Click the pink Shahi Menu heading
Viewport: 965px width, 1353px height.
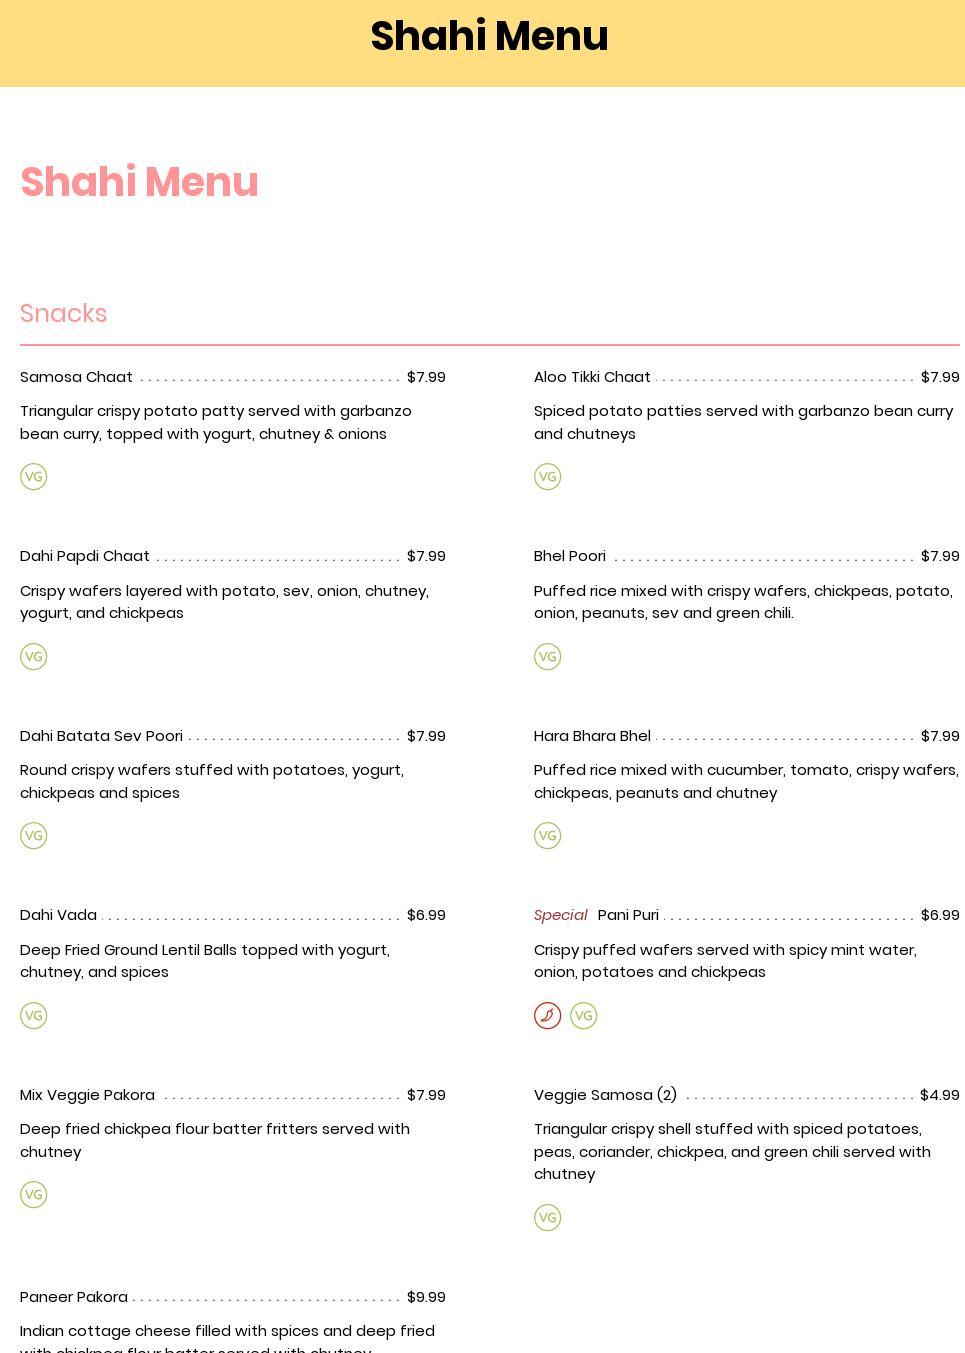[x=139, y=182]
